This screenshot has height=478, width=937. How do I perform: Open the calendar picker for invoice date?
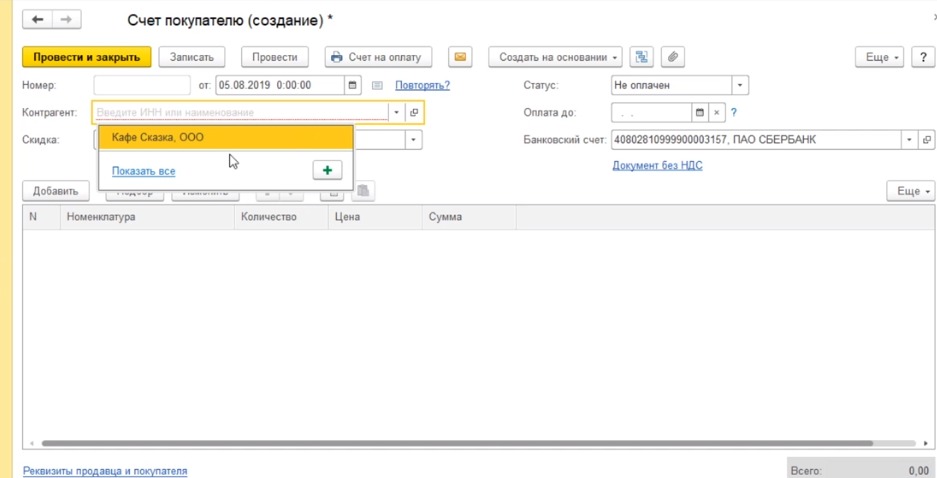353,86
